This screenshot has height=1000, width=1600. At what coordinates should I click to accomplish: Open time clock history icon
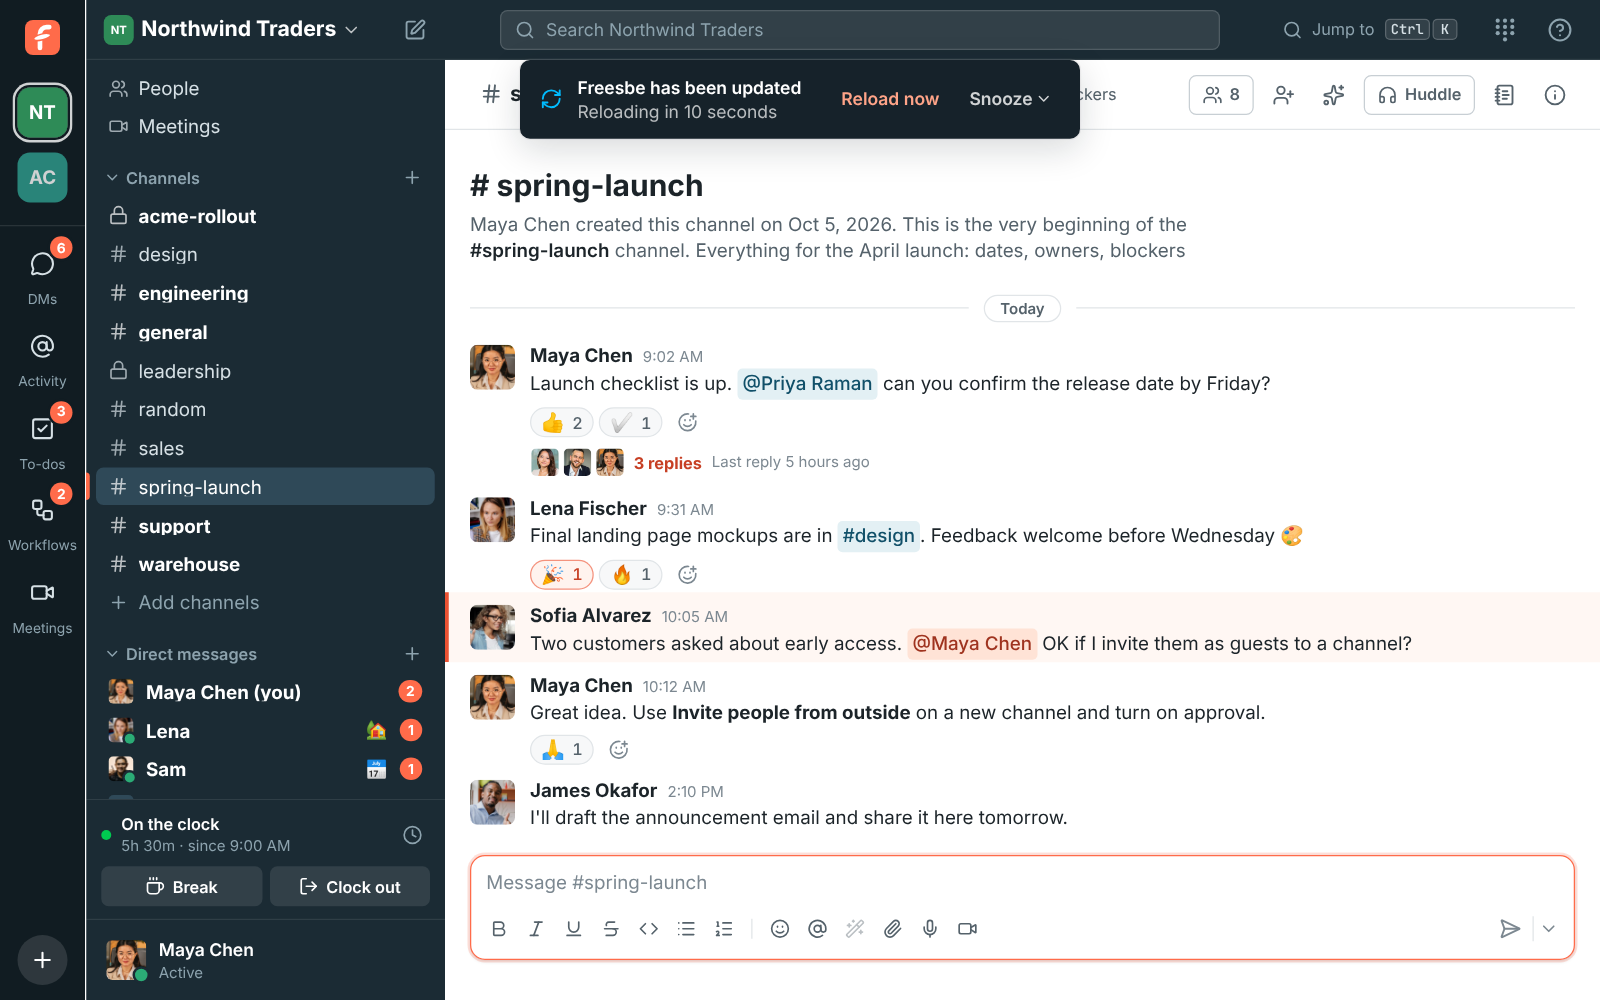coord(412,835)
